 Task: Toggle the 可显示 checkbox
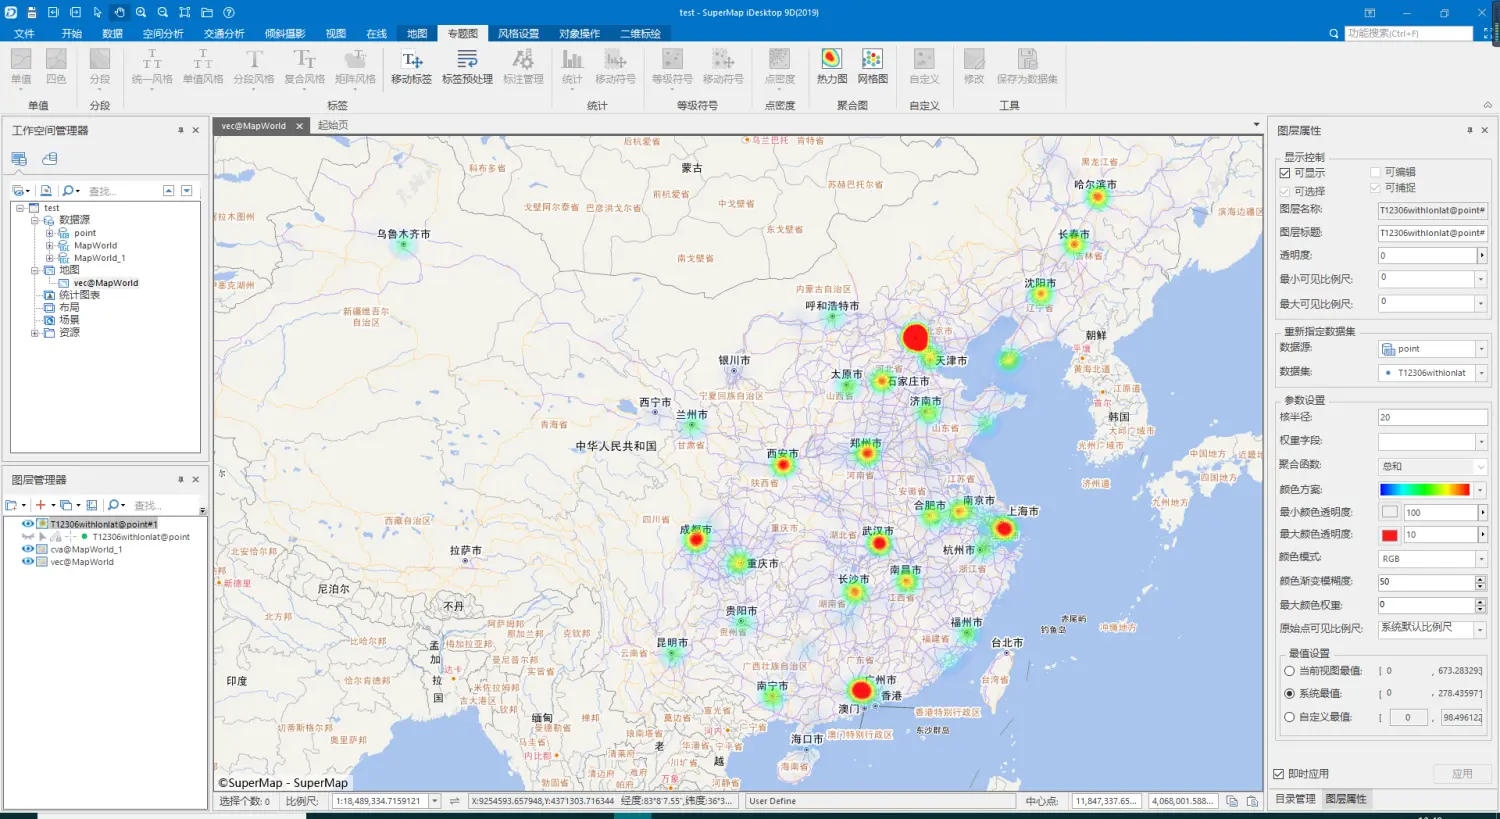(1285, 173)
